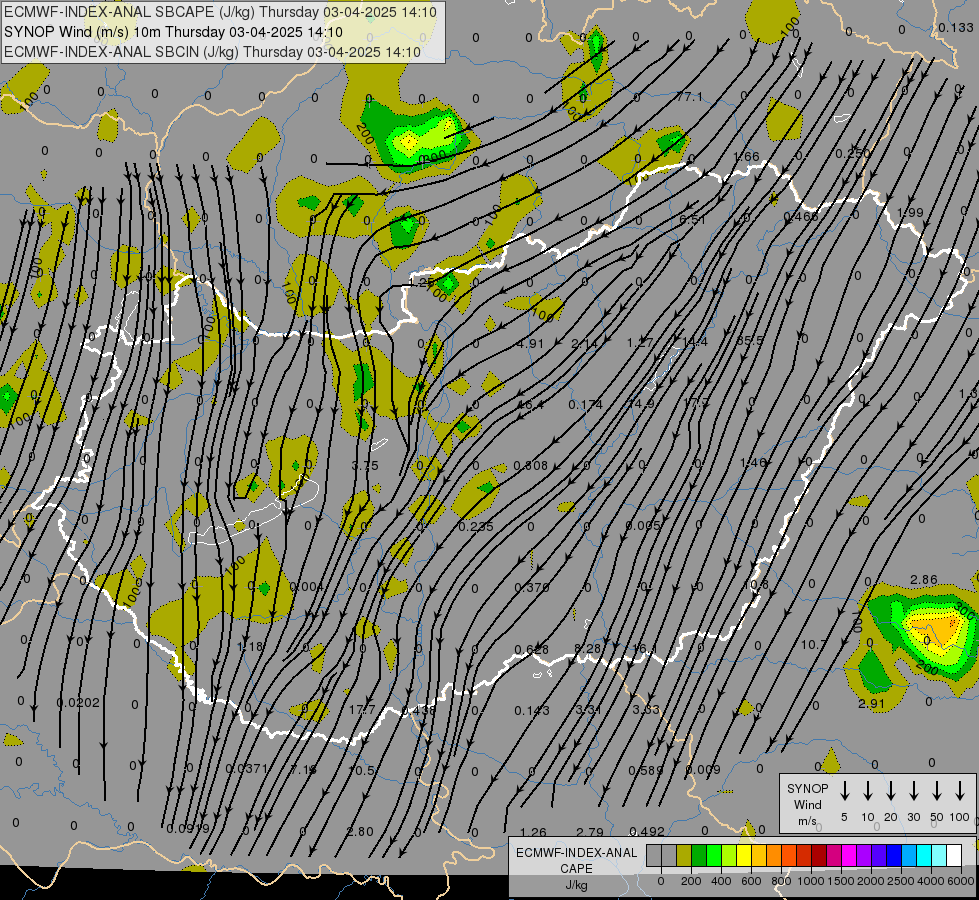Pick the pure yellow swatch in the CAPE colorbar
This screenshot has height=900, width=979.
744,856
